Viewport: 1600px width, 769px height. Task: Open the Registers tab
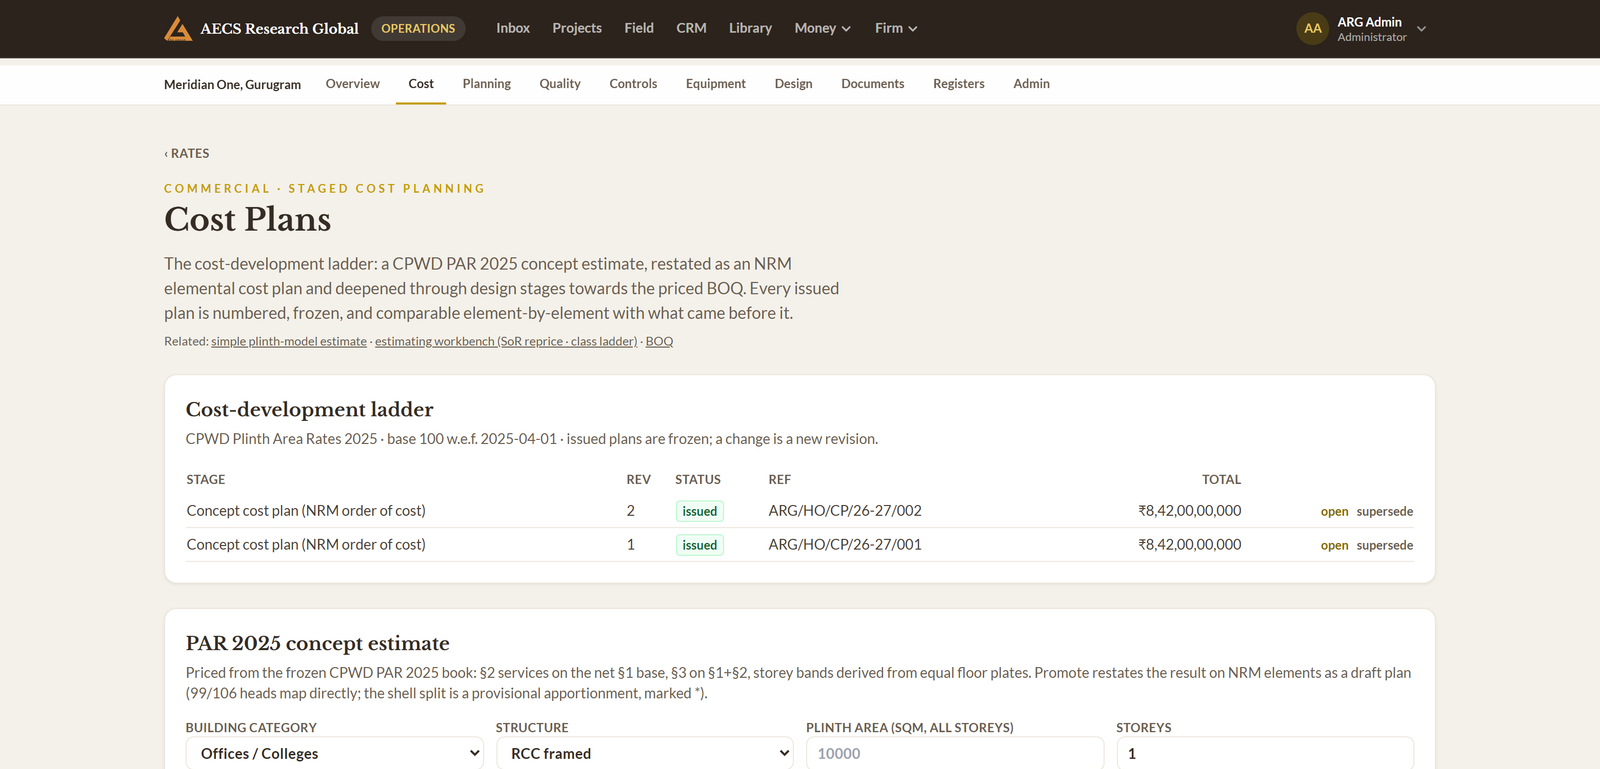coord(959,84)
